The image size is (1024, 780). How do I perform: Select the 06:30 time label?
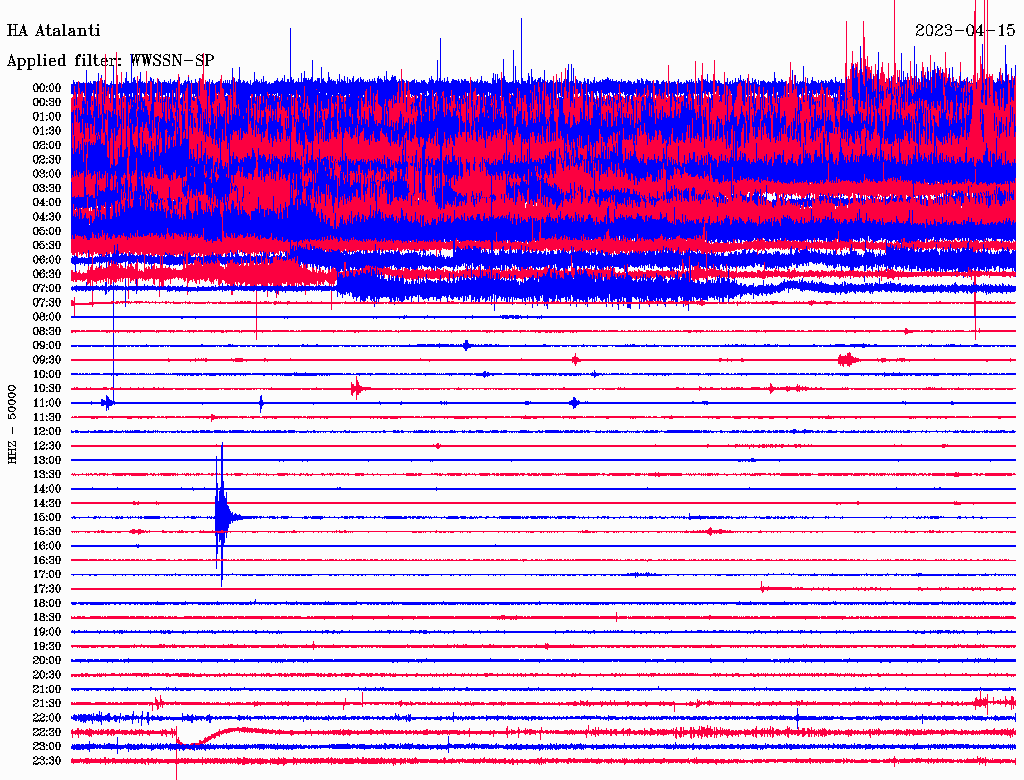[x=47, y=274]
